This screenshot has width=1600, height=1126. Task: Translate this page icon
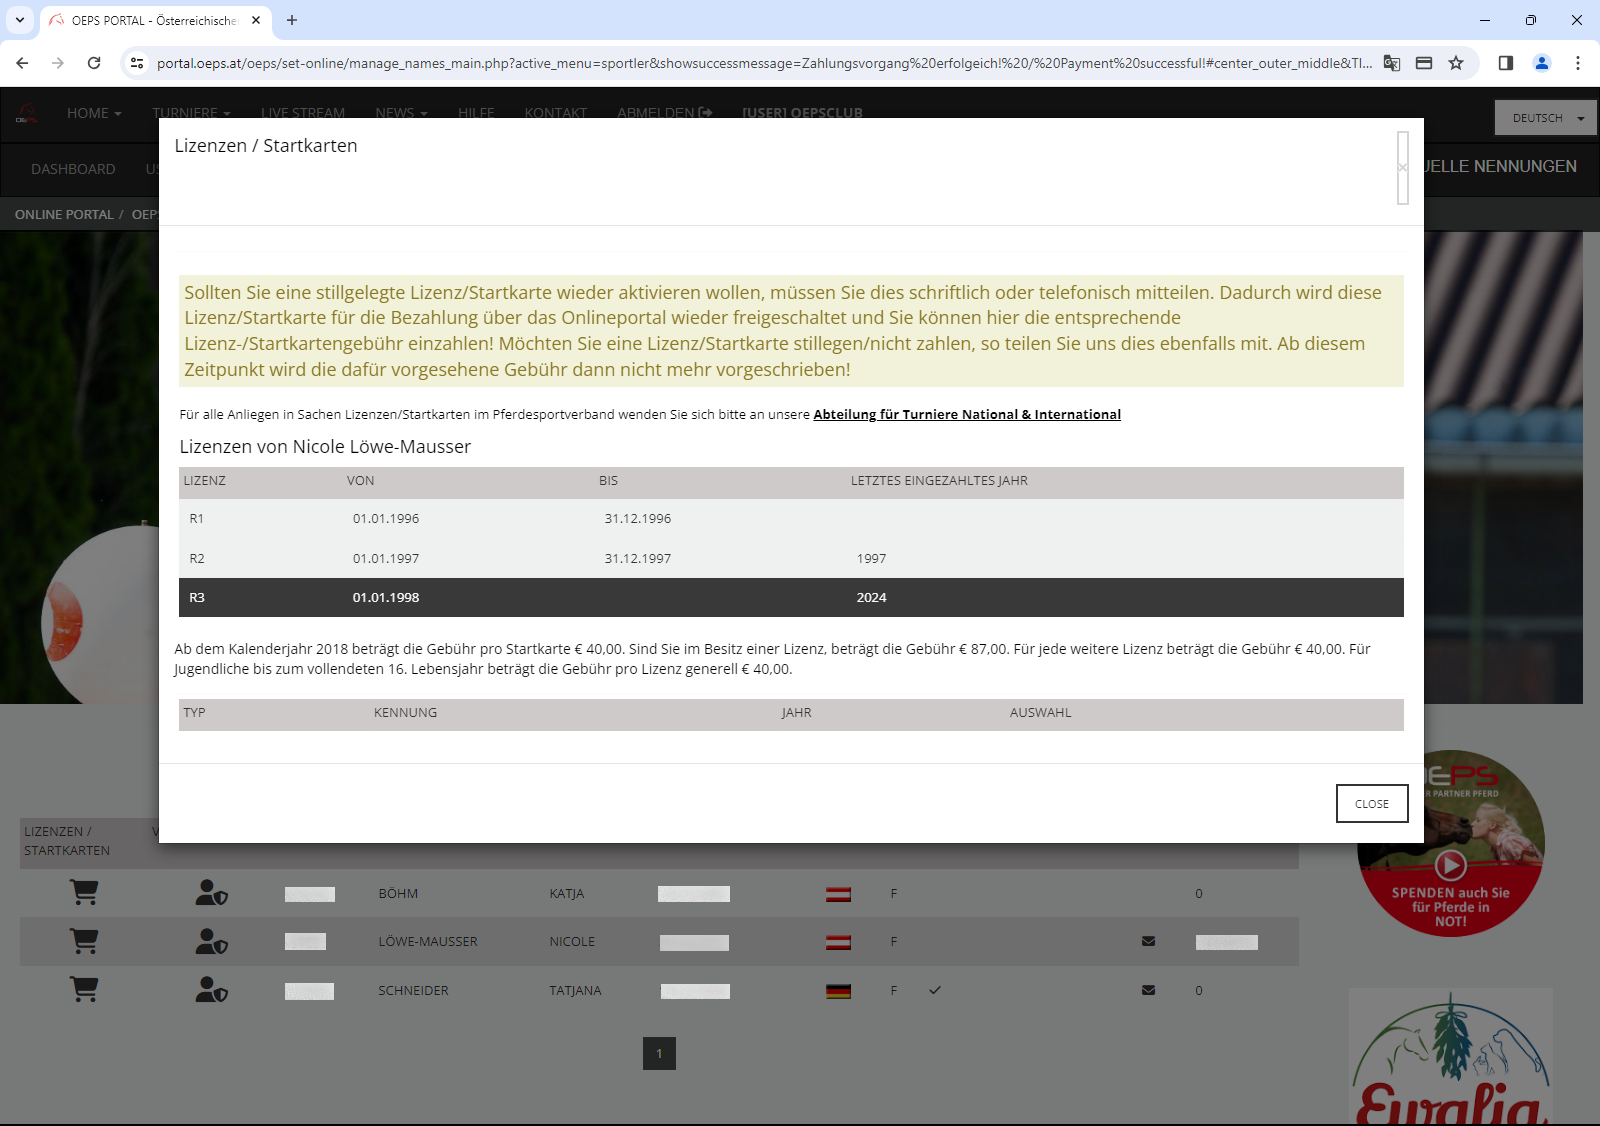[x=1392, y=63]
